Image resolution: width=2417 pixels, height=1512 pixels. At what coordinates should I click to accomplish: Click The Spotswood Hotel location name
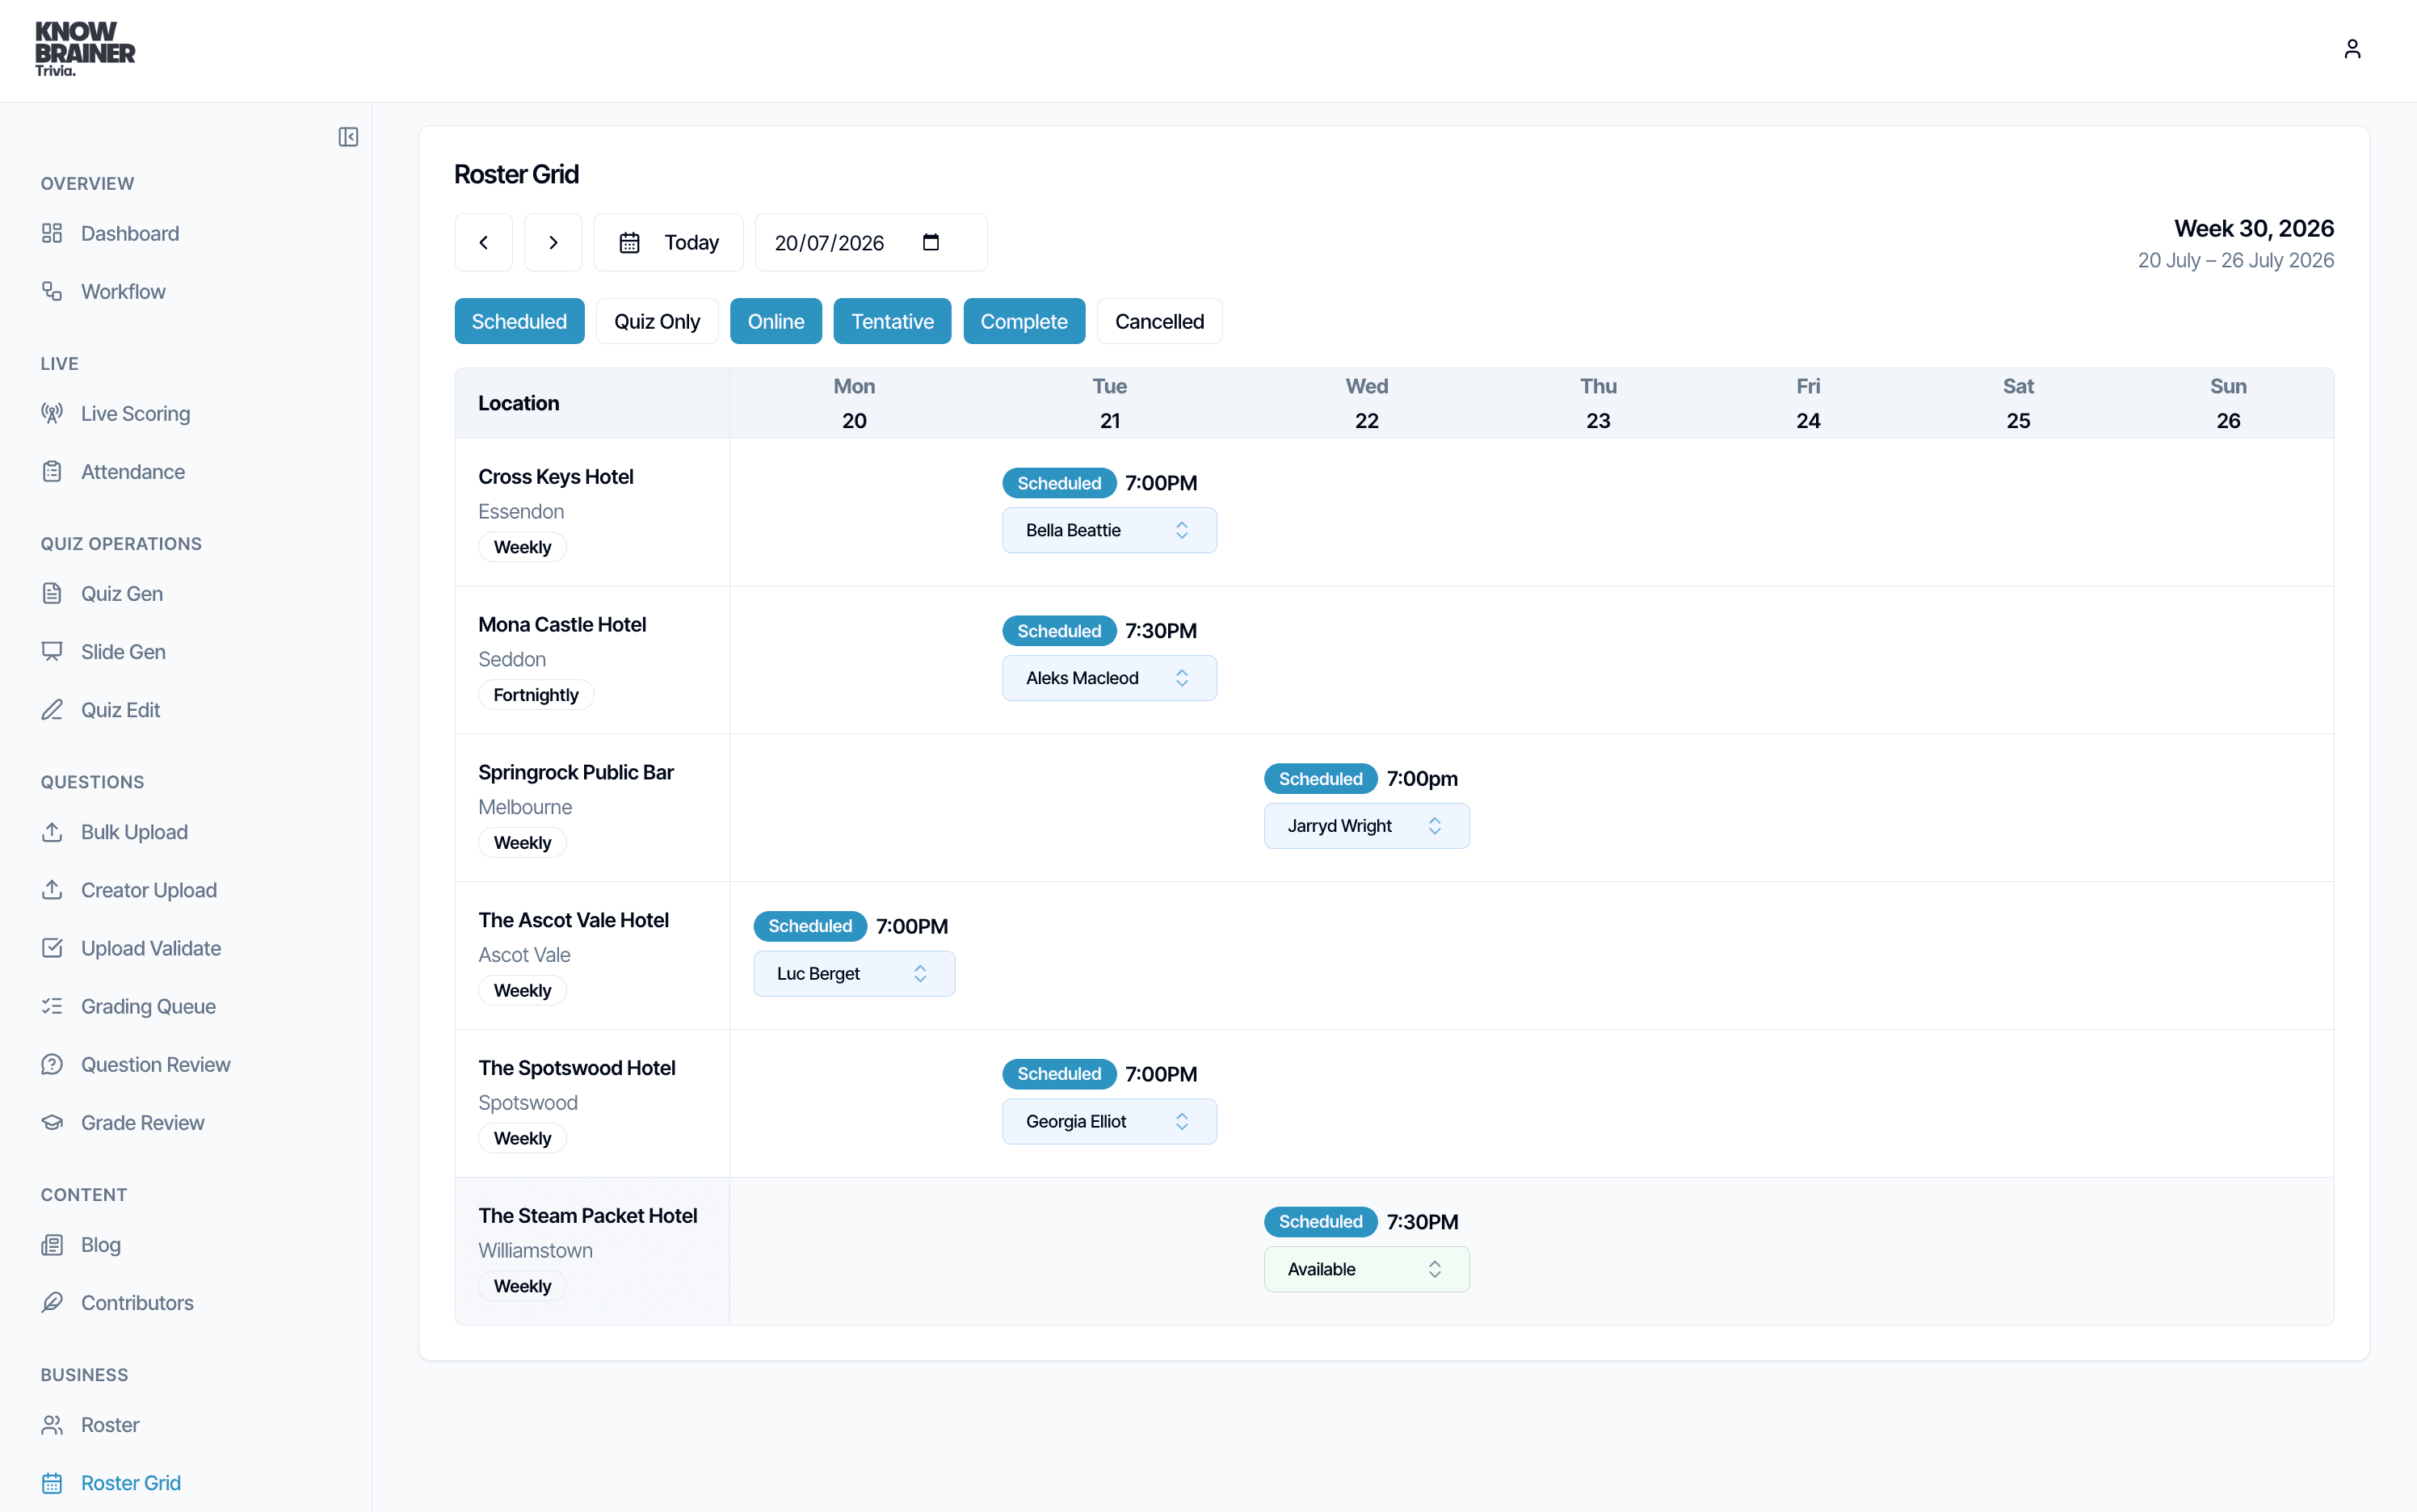[577, 1068]
